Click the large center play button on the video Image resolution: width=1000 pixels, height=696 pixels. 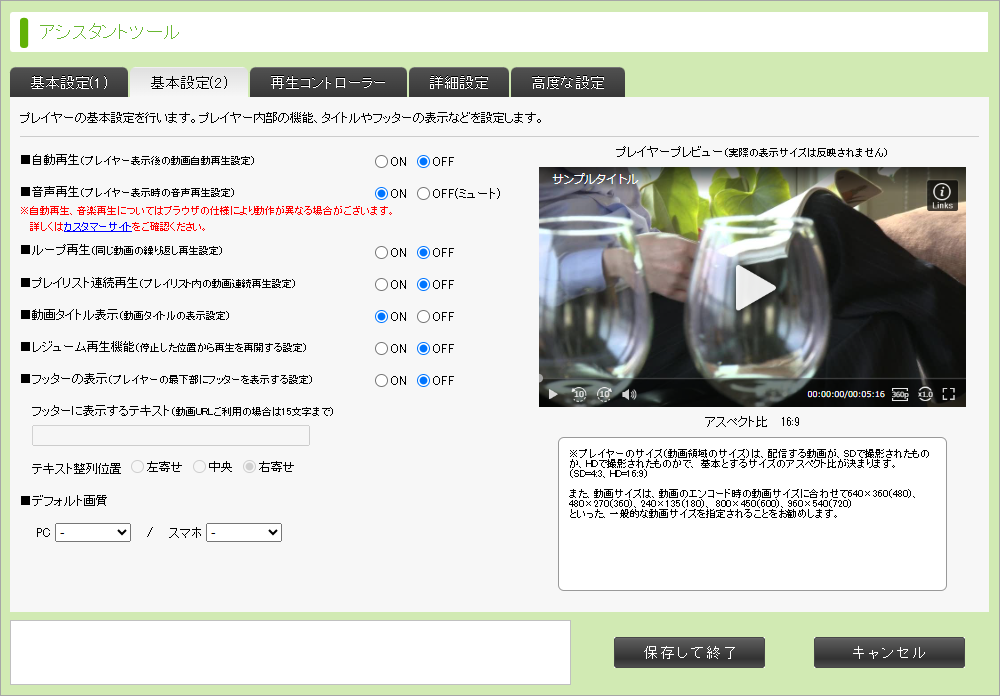click(754, 288)
